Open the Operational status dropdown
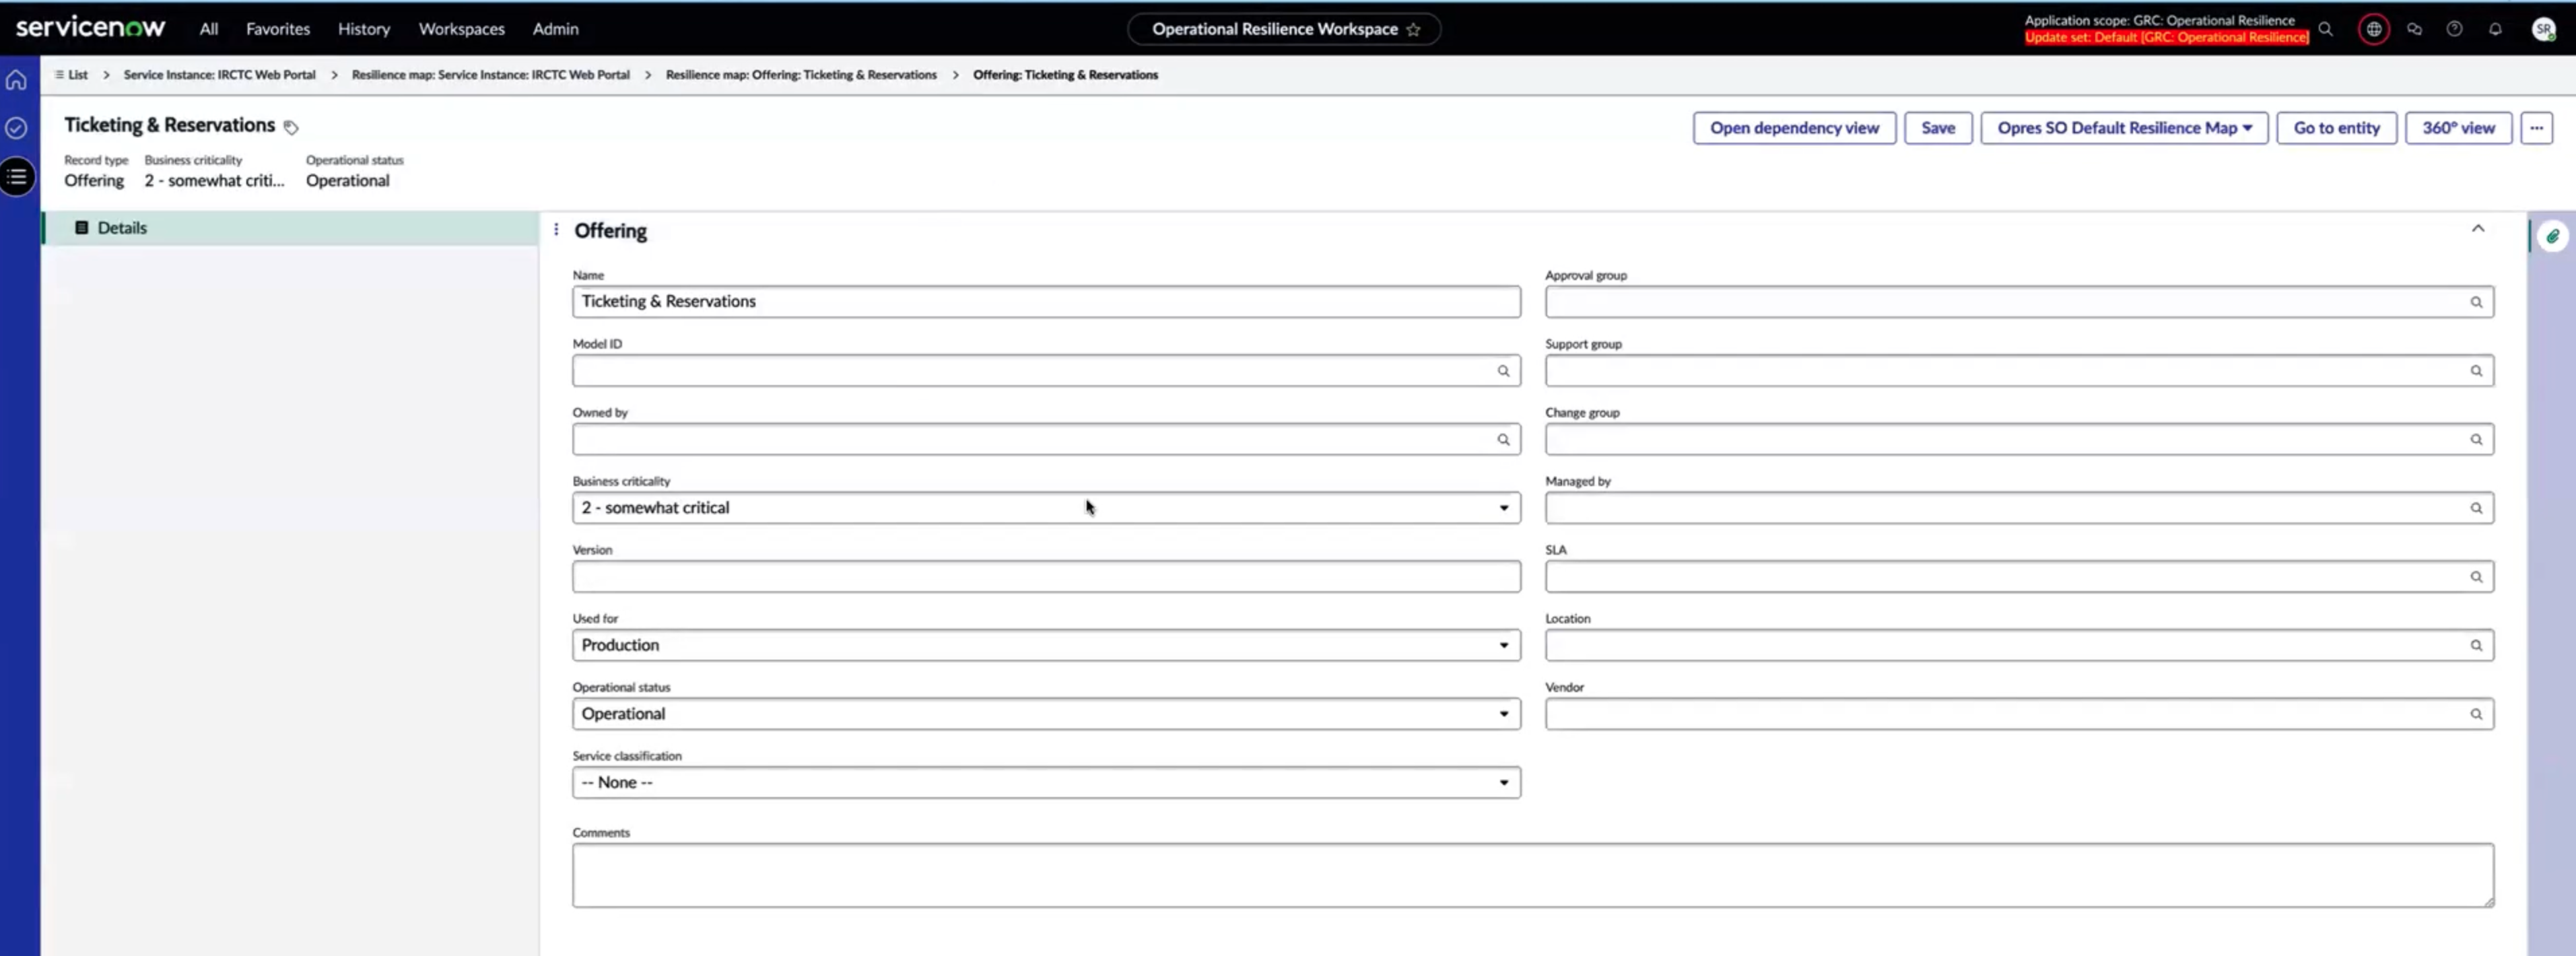Viewport: 2576px width, 956px height. [x=1046, y=714]
